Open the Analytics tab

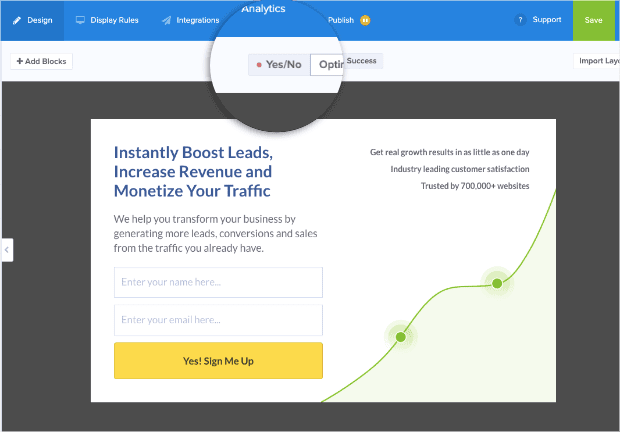(263, 9)
